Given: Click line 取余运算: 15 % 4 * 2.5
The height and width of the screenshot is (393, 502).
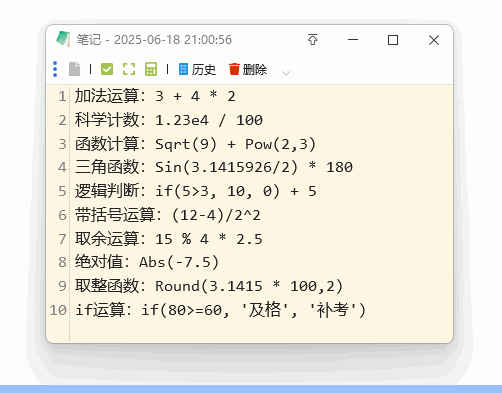Looking at the screenshot, I should point(169,239).
